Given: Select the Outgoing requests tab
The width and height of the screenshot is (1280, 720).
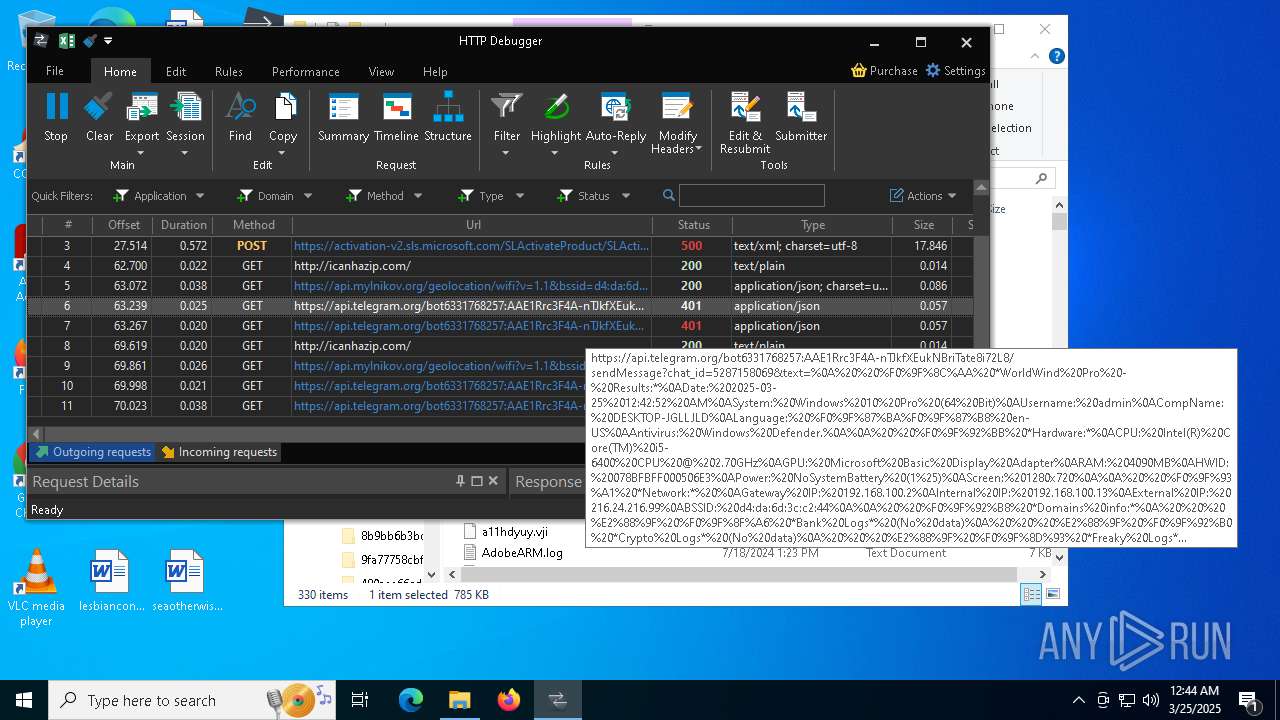Looking at the screenshot, I should click(92, 452).
